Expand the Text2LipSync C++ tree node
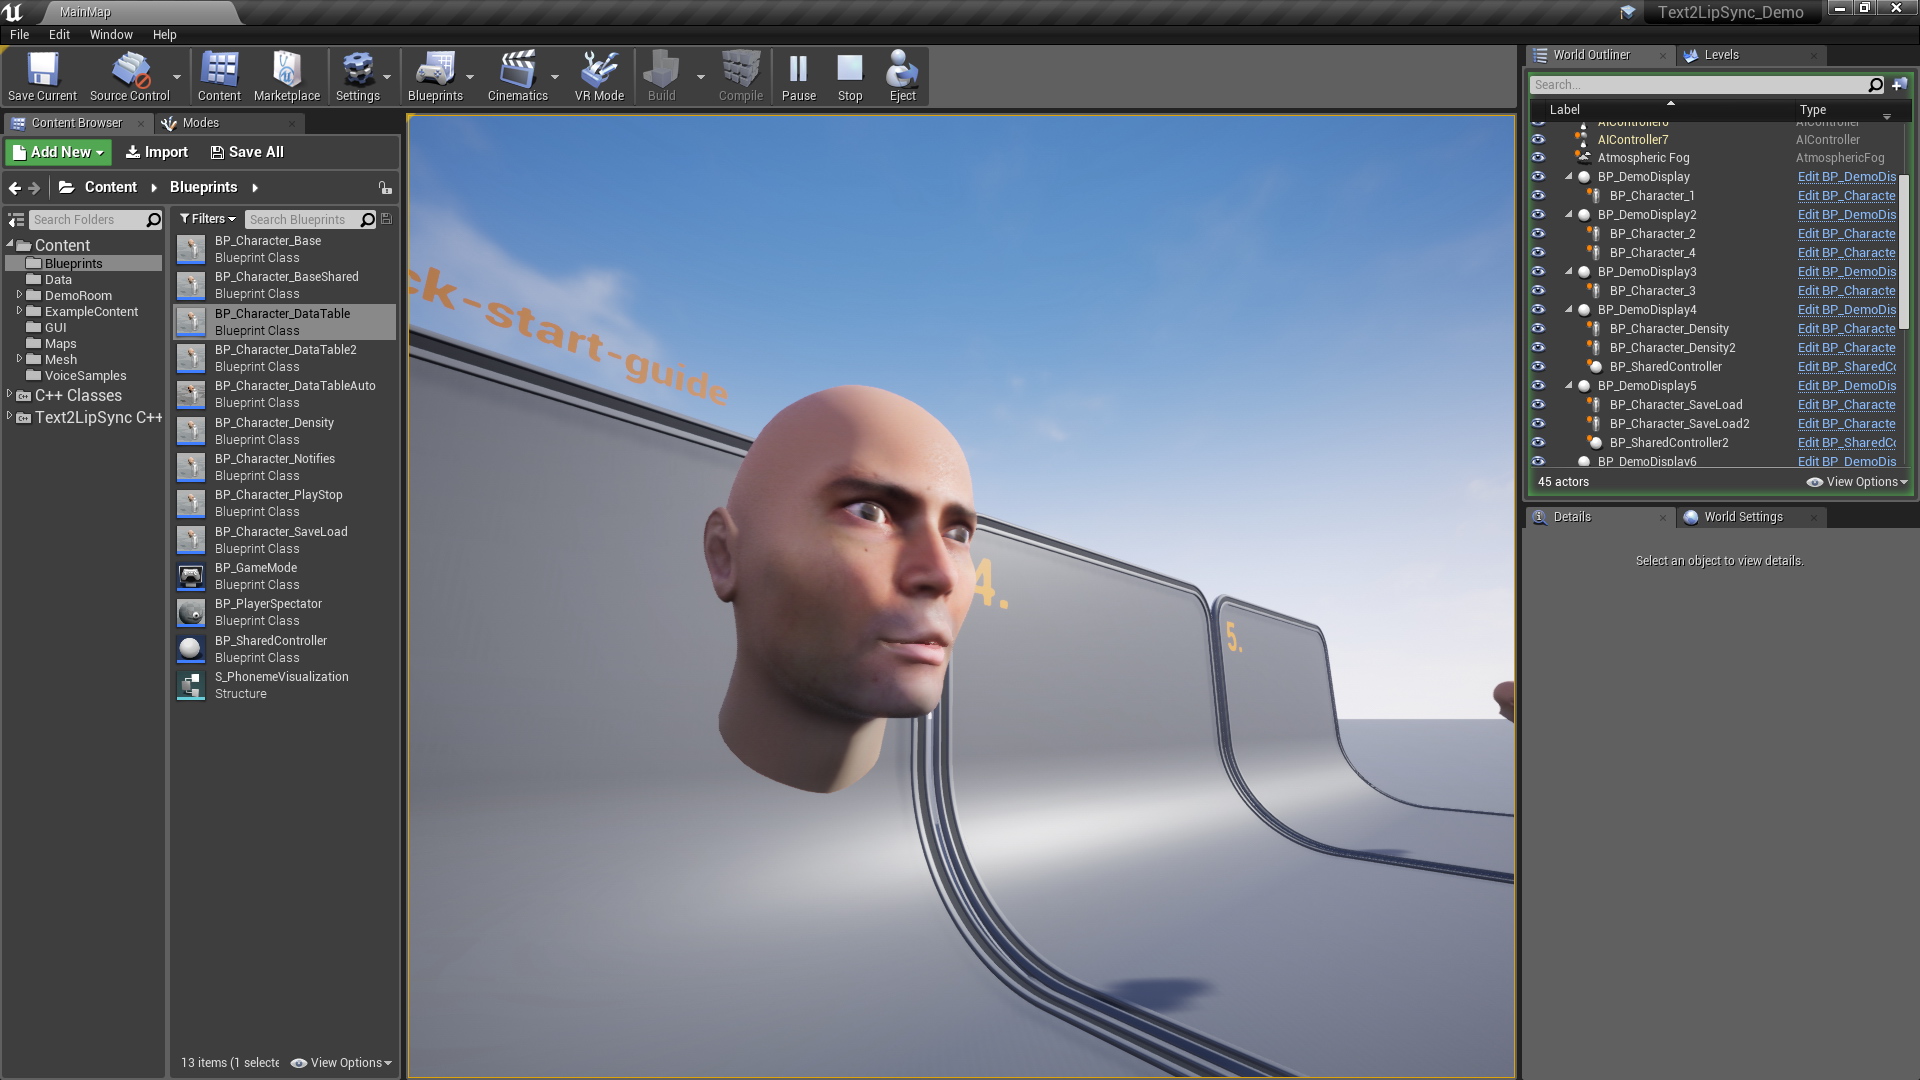Image resolution: width=1920 pixels, height=1080 pixels. (12, 417)
